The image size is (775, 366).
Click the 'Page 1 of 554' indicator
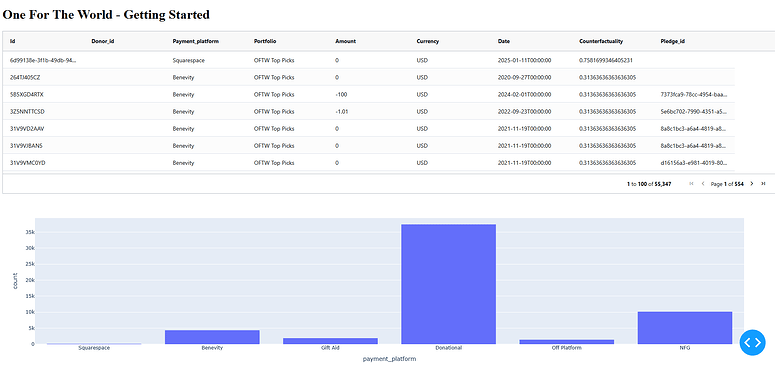pyautogui.click(x=727, y=184)
